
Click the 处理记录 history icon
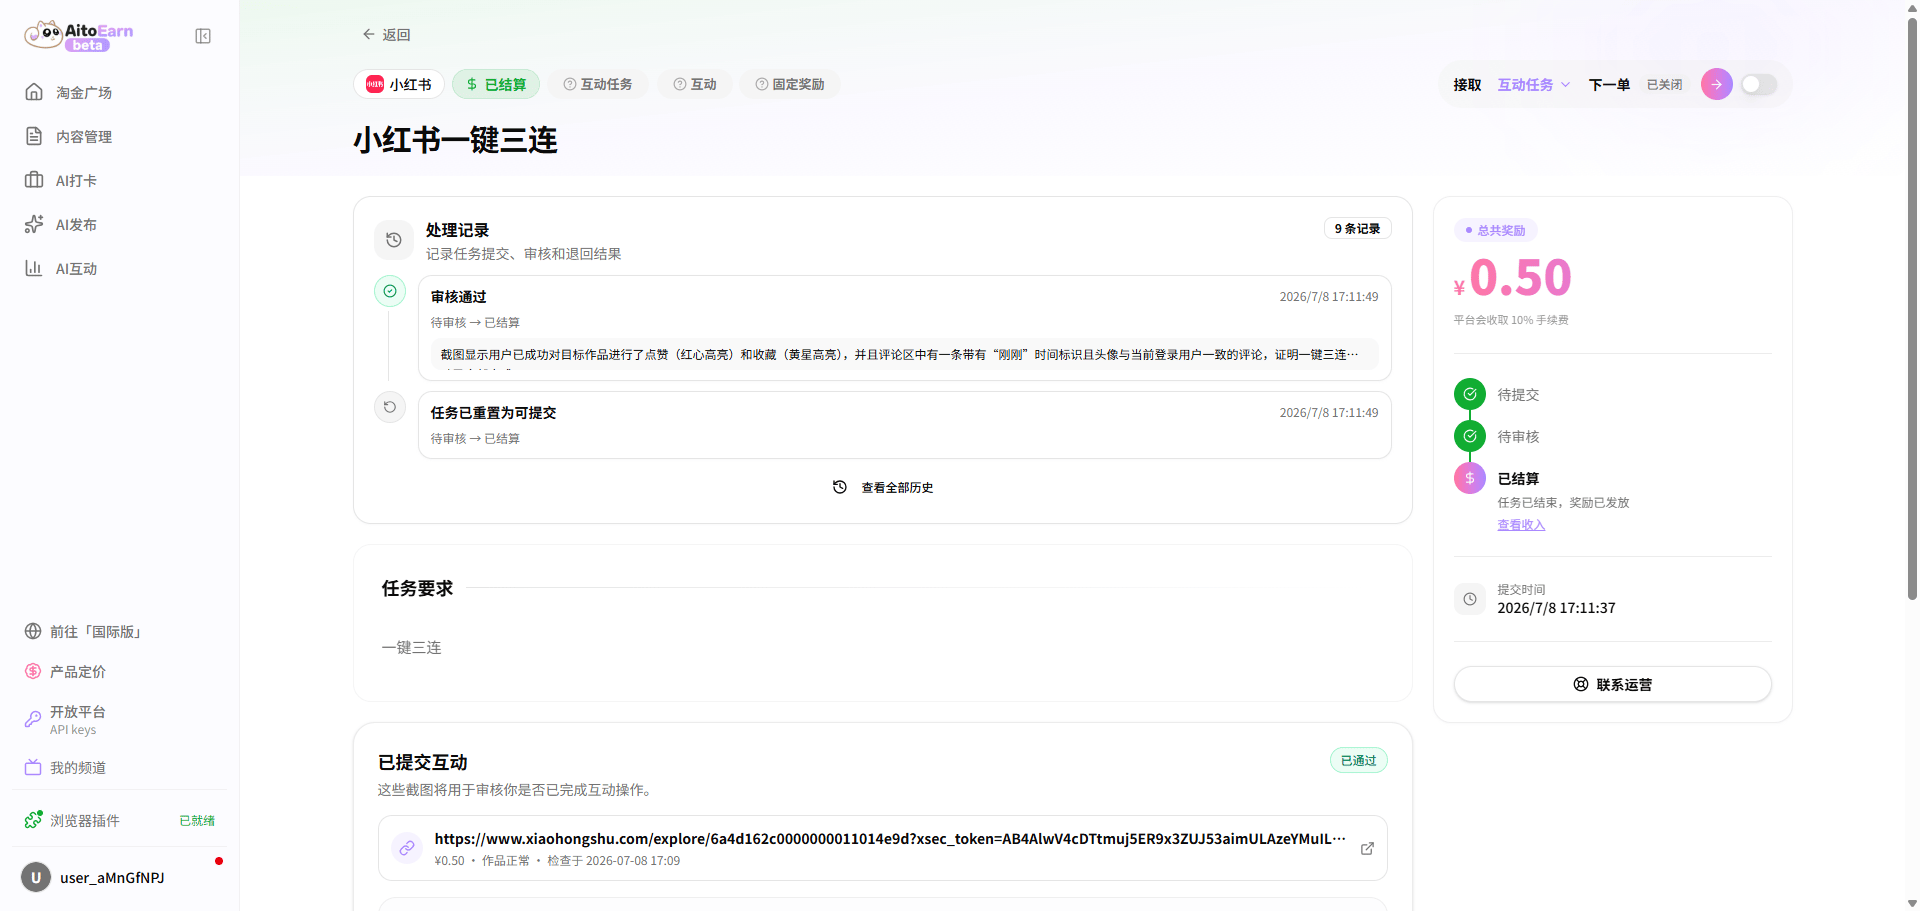tap(394, 240)
